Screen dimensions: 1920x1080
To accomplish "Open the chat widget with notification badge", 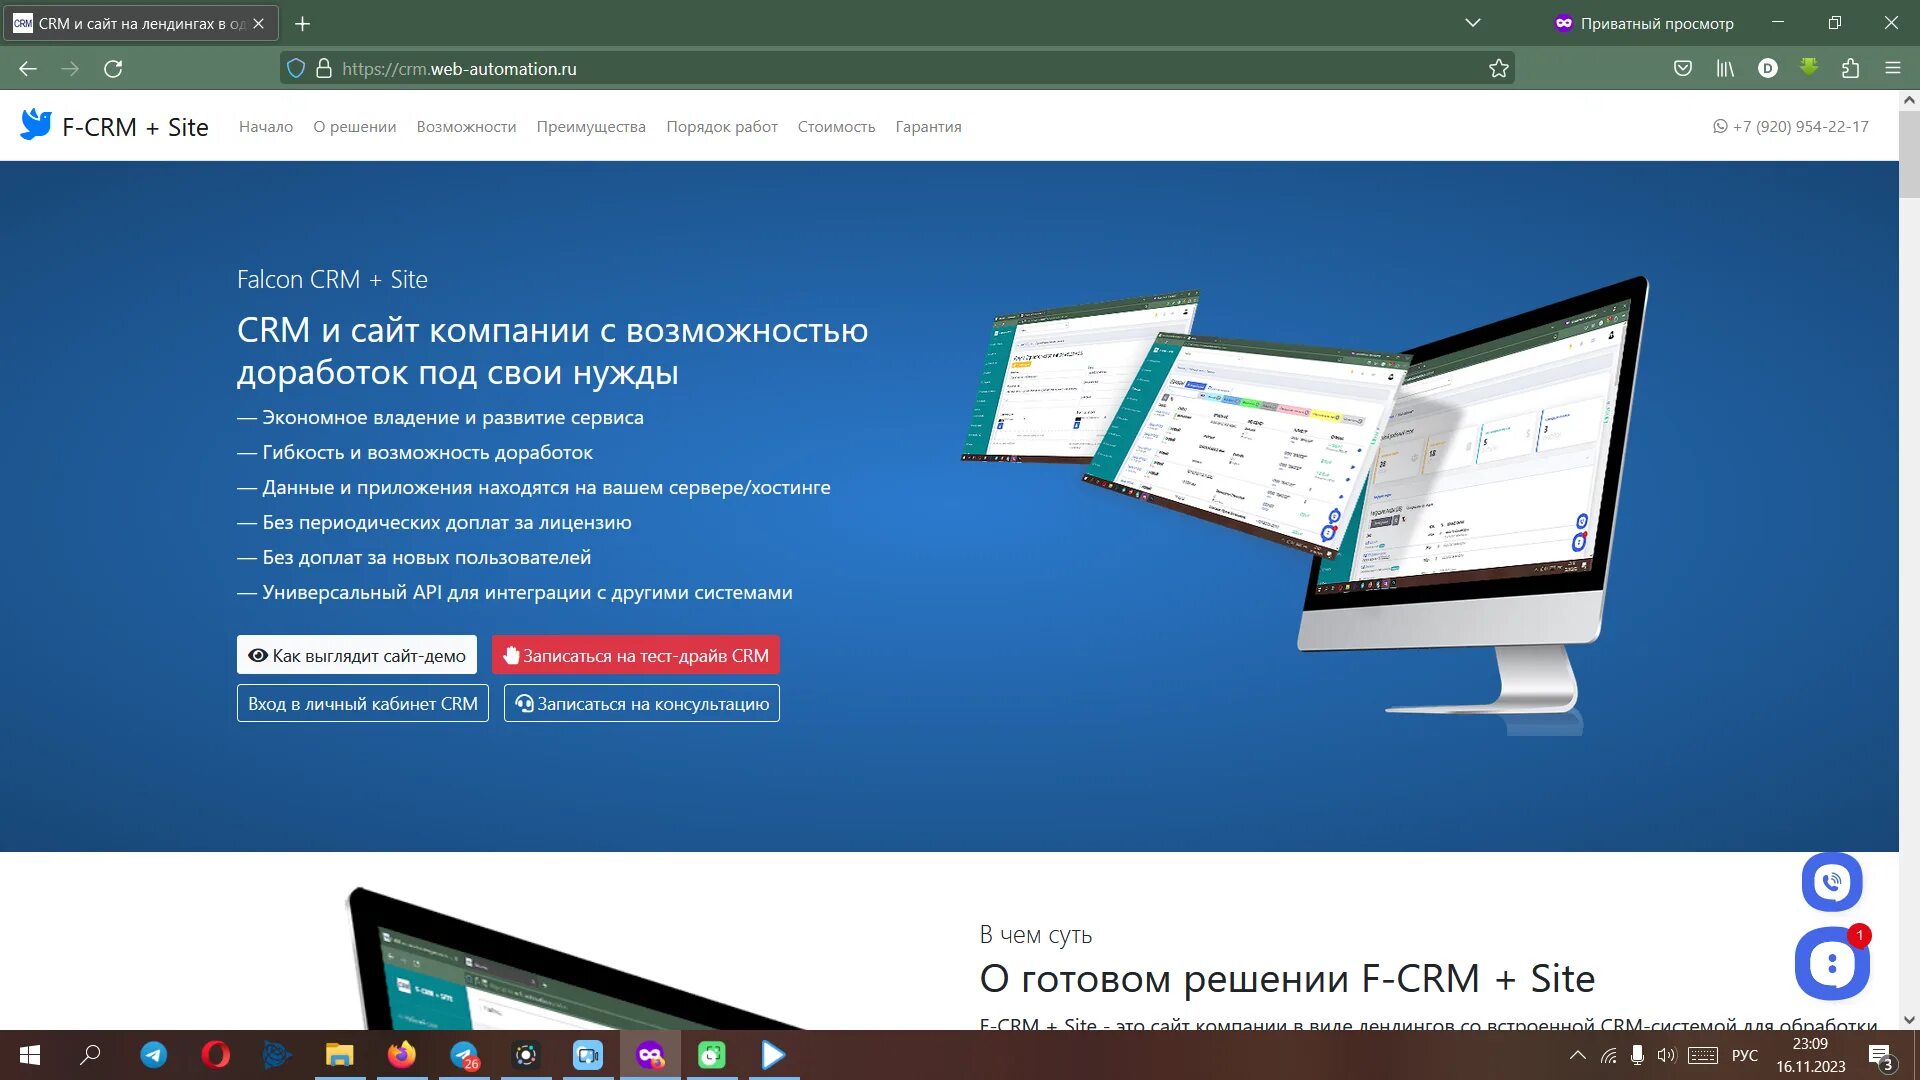I will (1832, 963).
